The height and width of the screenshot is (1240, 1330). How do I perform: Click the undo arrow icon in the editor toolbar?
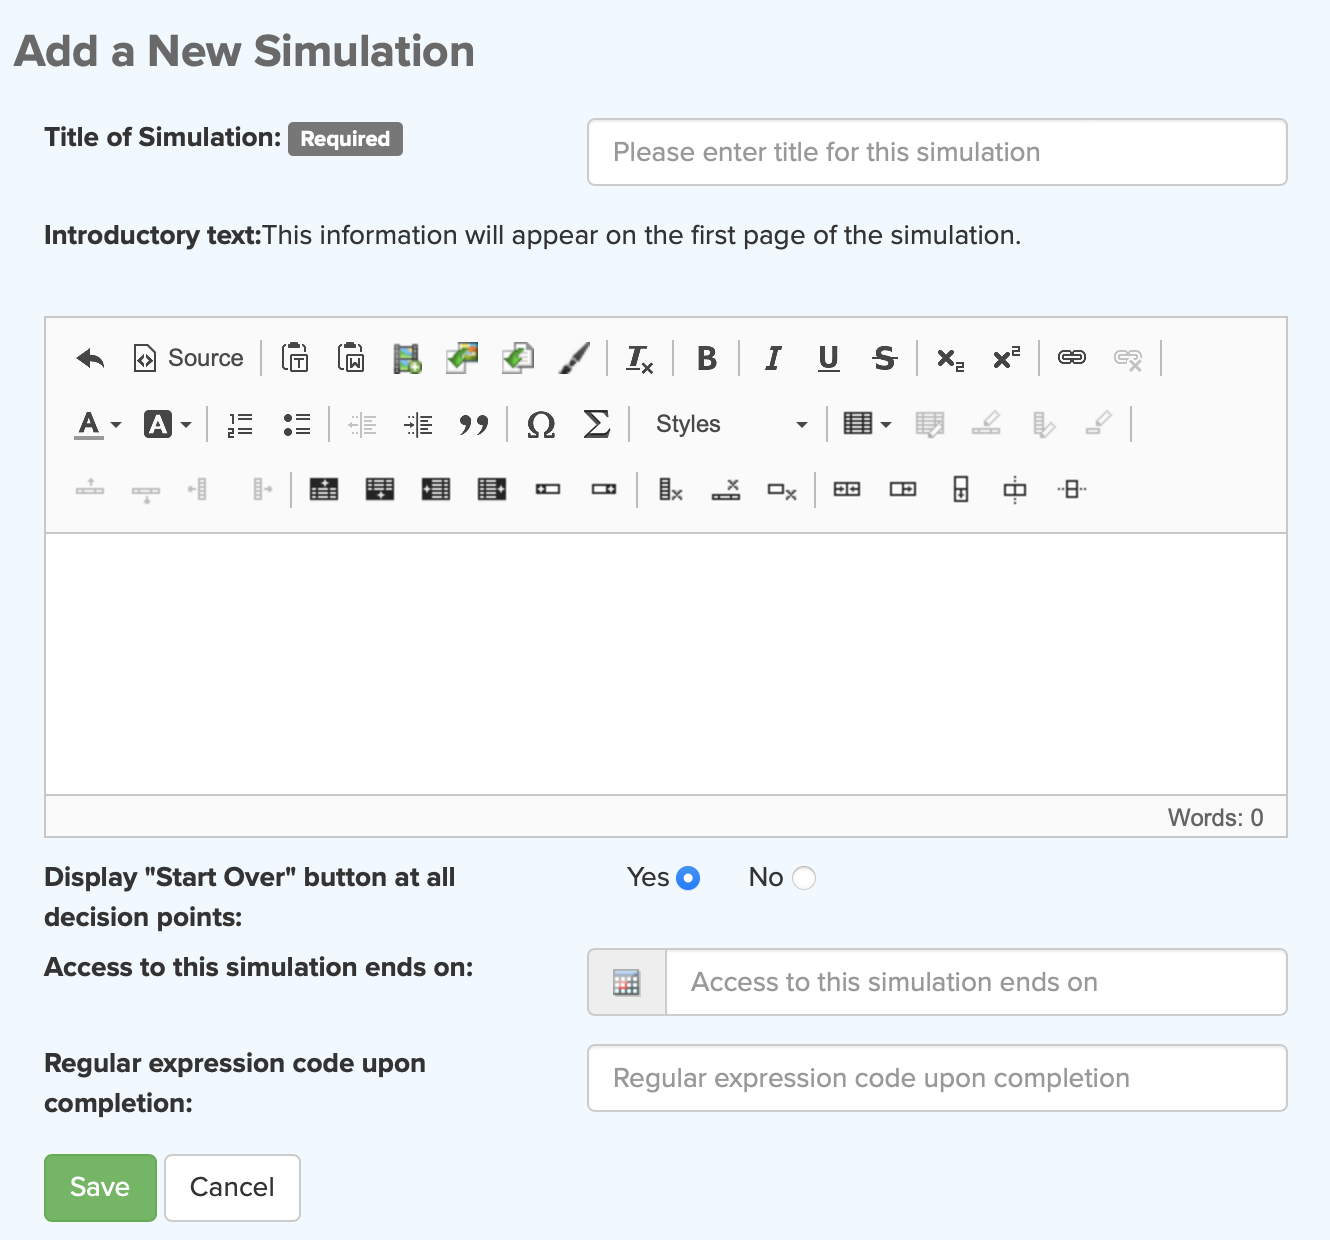91,358
